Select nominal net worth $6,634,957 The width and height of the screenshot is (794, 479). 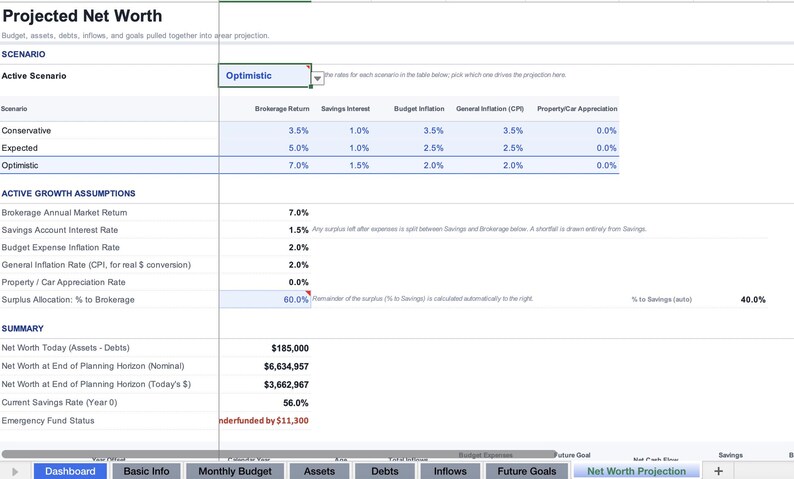286,367
